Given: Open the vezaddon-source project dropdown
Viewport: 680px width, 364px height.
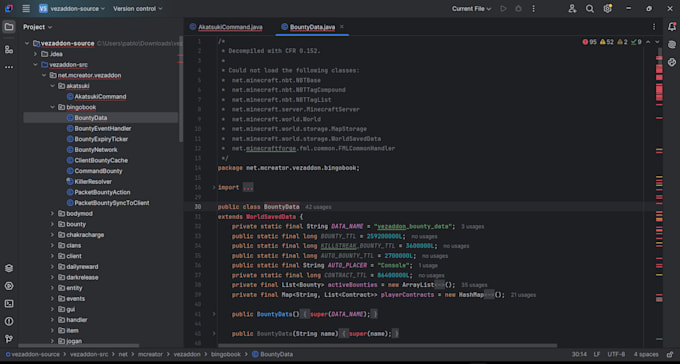Looking at the screenshot, I should 72,9.
